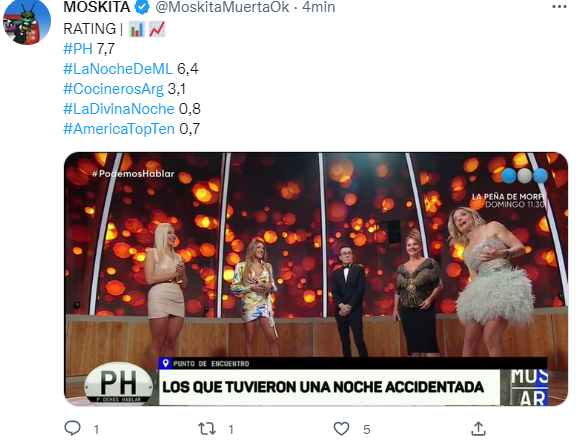This screenshot has width=579, height=446.
Task: Visit the #LaDivinaNoche hashtag
Action: coord(119,109)
